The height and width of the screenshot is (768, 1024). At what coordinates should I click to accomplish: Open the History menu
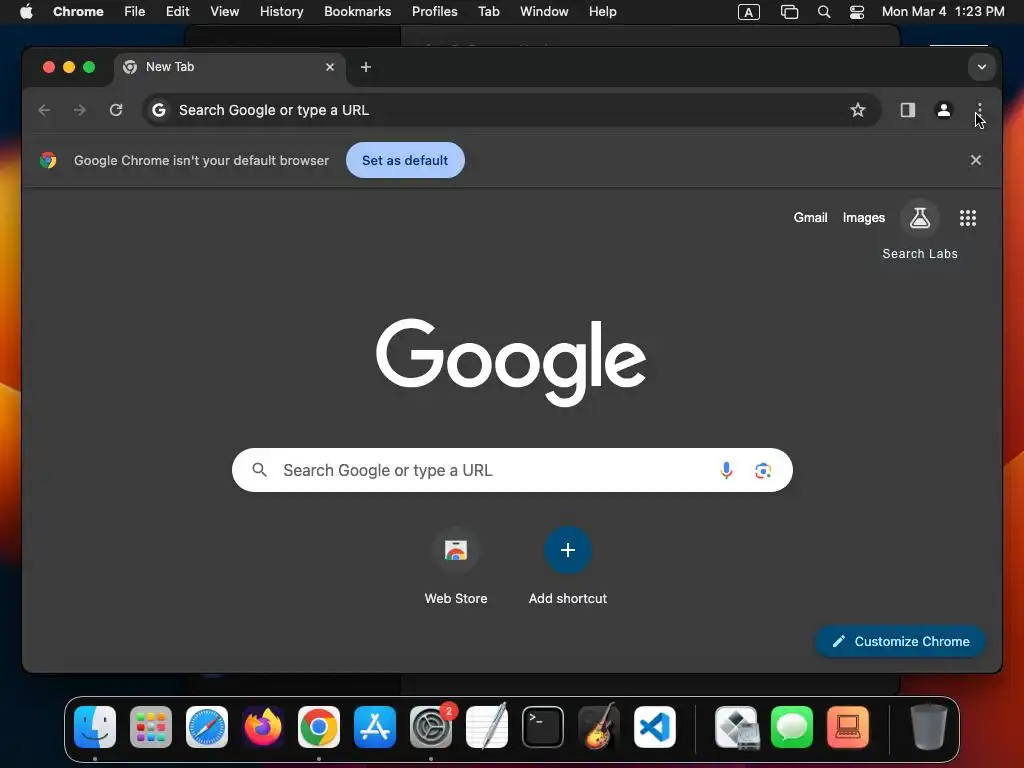(281, 12)
